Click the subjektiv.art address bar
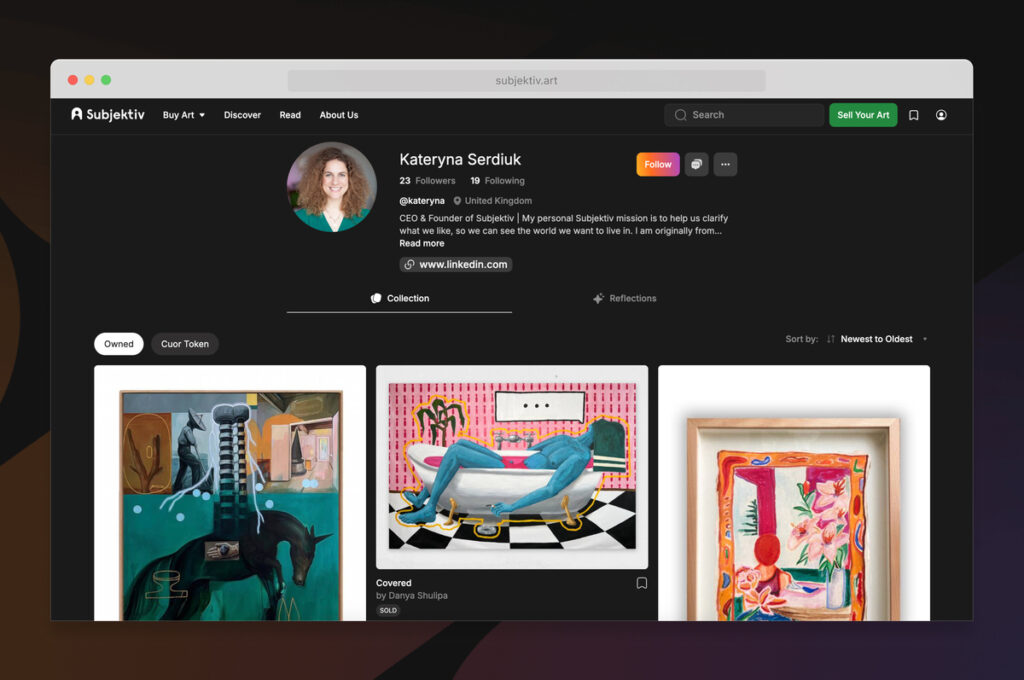 pyautogui.click(x=526, y=80)
